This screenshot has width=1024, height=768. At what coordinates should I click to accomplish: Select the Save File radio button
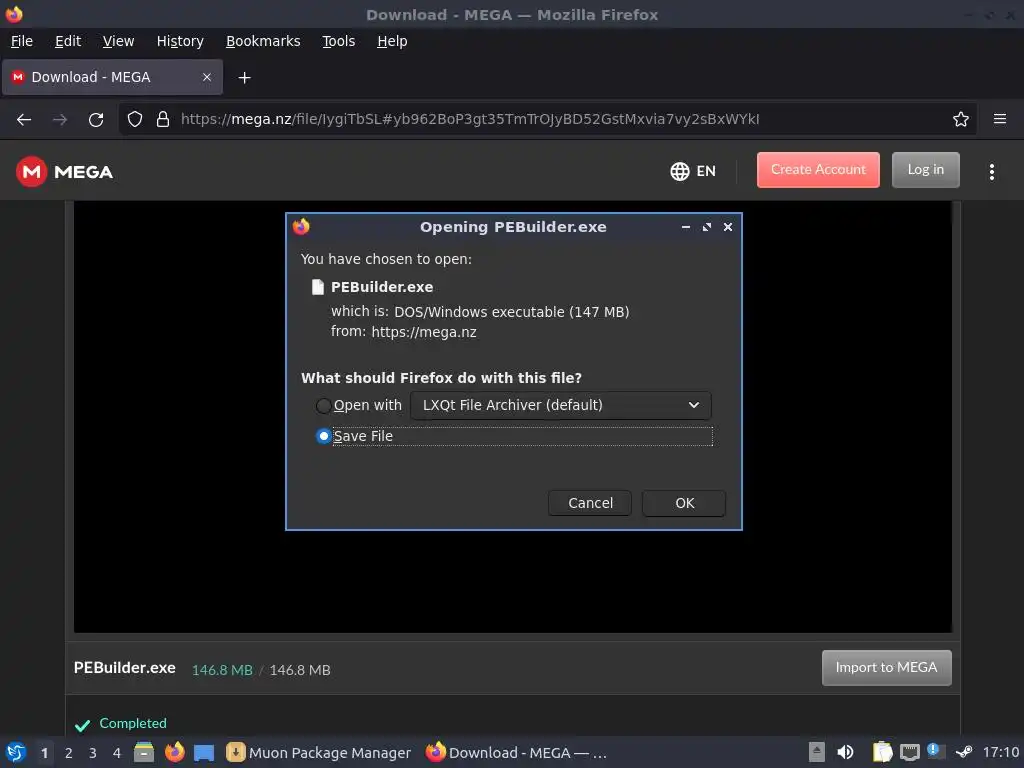tap(323, 436)
